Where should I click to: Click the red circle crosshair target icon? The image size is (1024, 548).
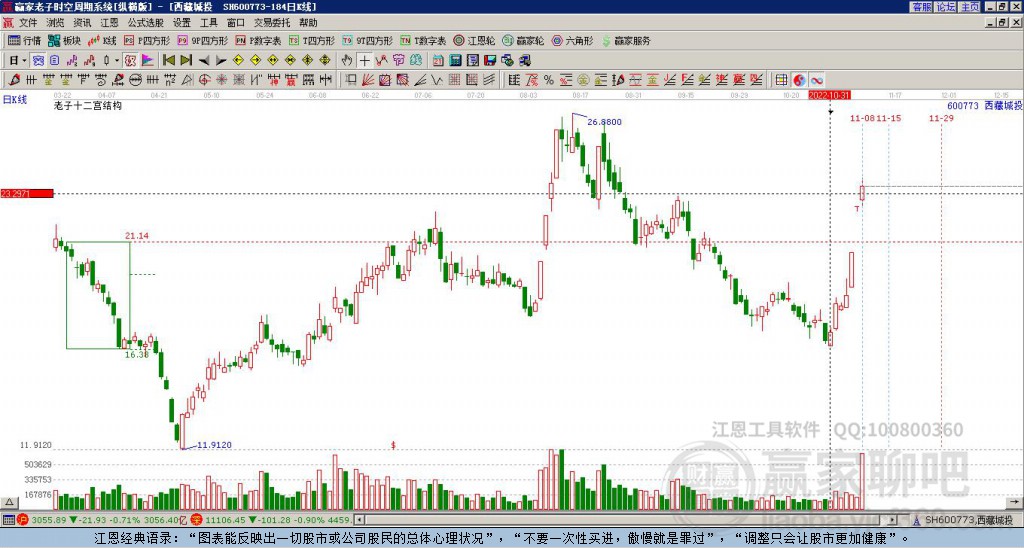[204, 80]
